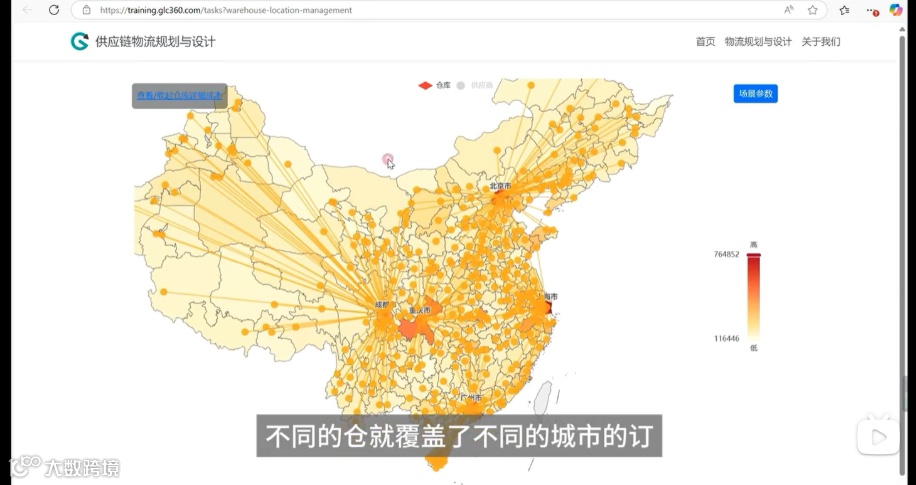Reload the page with the refresh icon
Image resolution: width=916 pixels, height=485 pixels.
point(54,10)
